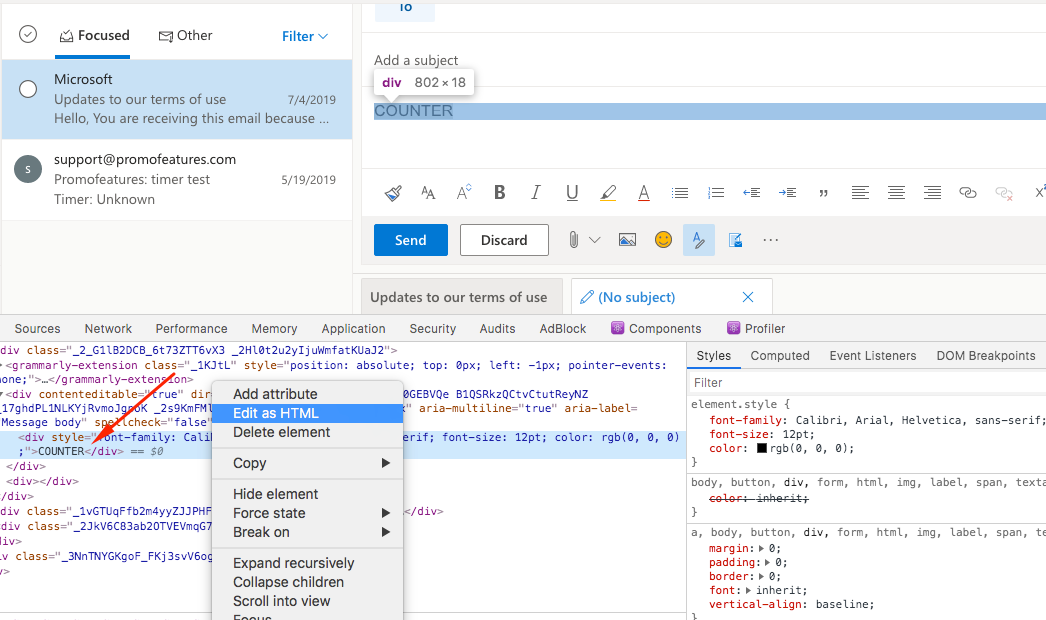
Task: Choose Edit as HTML from context menu
Action: (308, 413)
